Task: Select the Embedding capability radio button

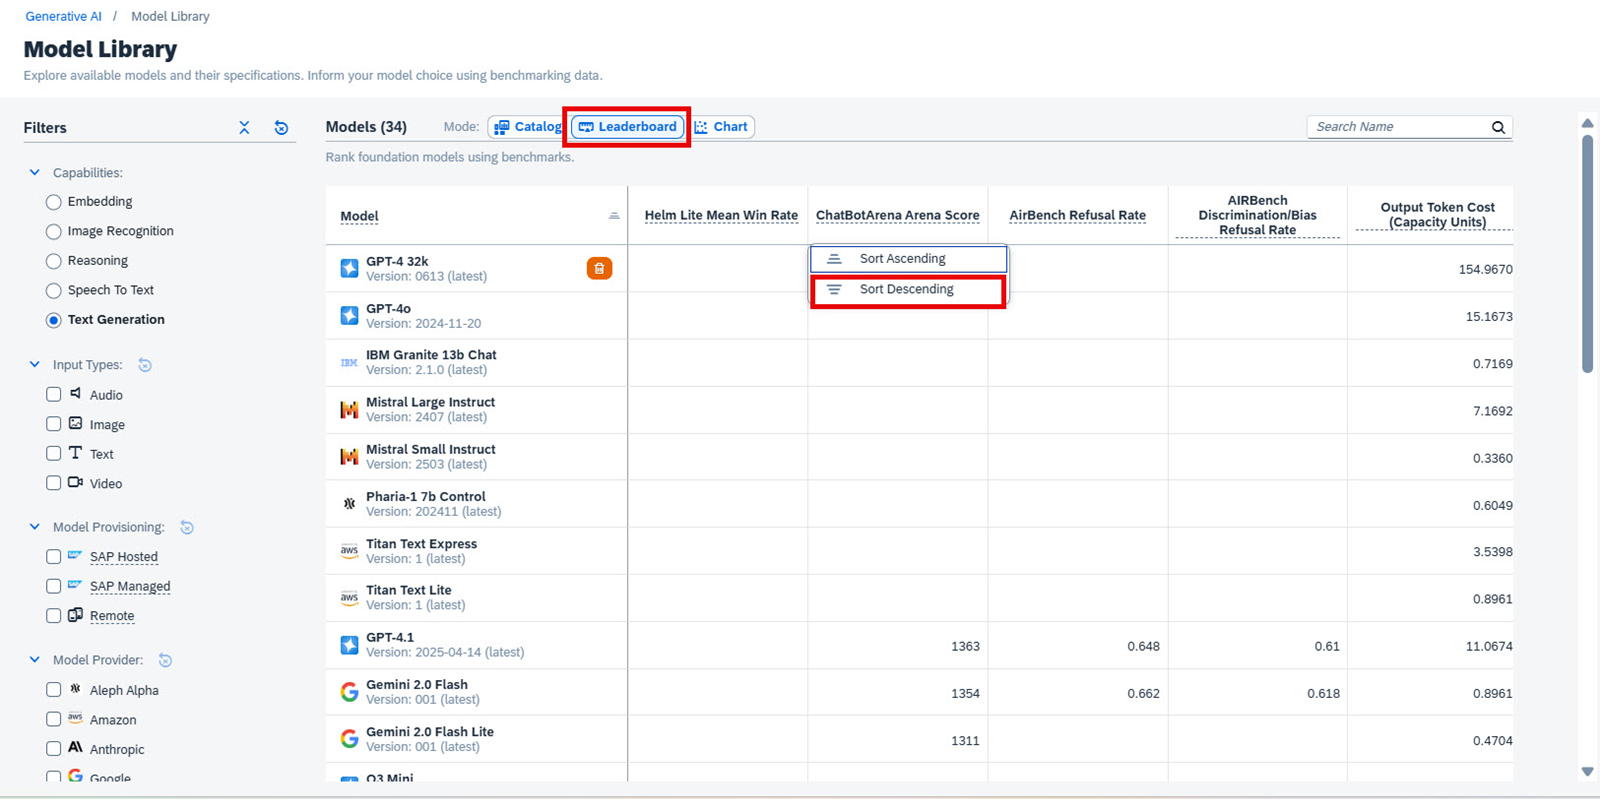Action: coord(54,202)
